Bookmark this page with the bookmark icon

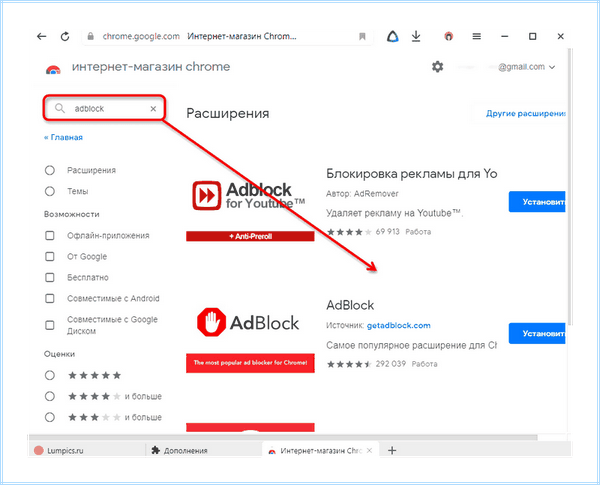point(362,36)
